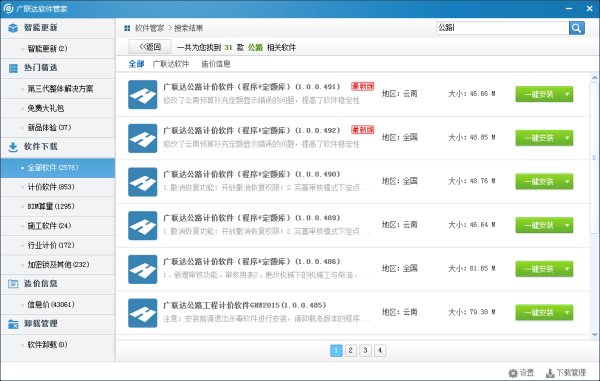Click 一键安装 for version 1.0.0.491
Image resolution: width=600 pixels, height=381 pixels.
tap(539, 94)
